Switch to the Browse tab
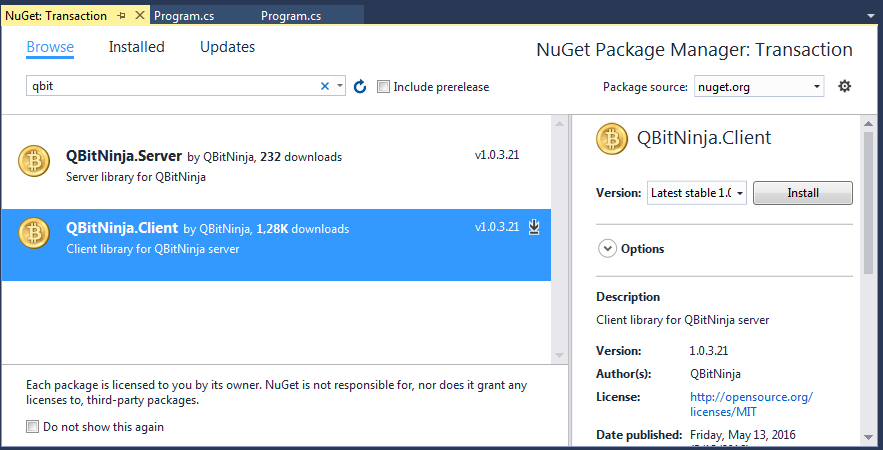This screenshot has height=450, width=883. tap(50, 47)
